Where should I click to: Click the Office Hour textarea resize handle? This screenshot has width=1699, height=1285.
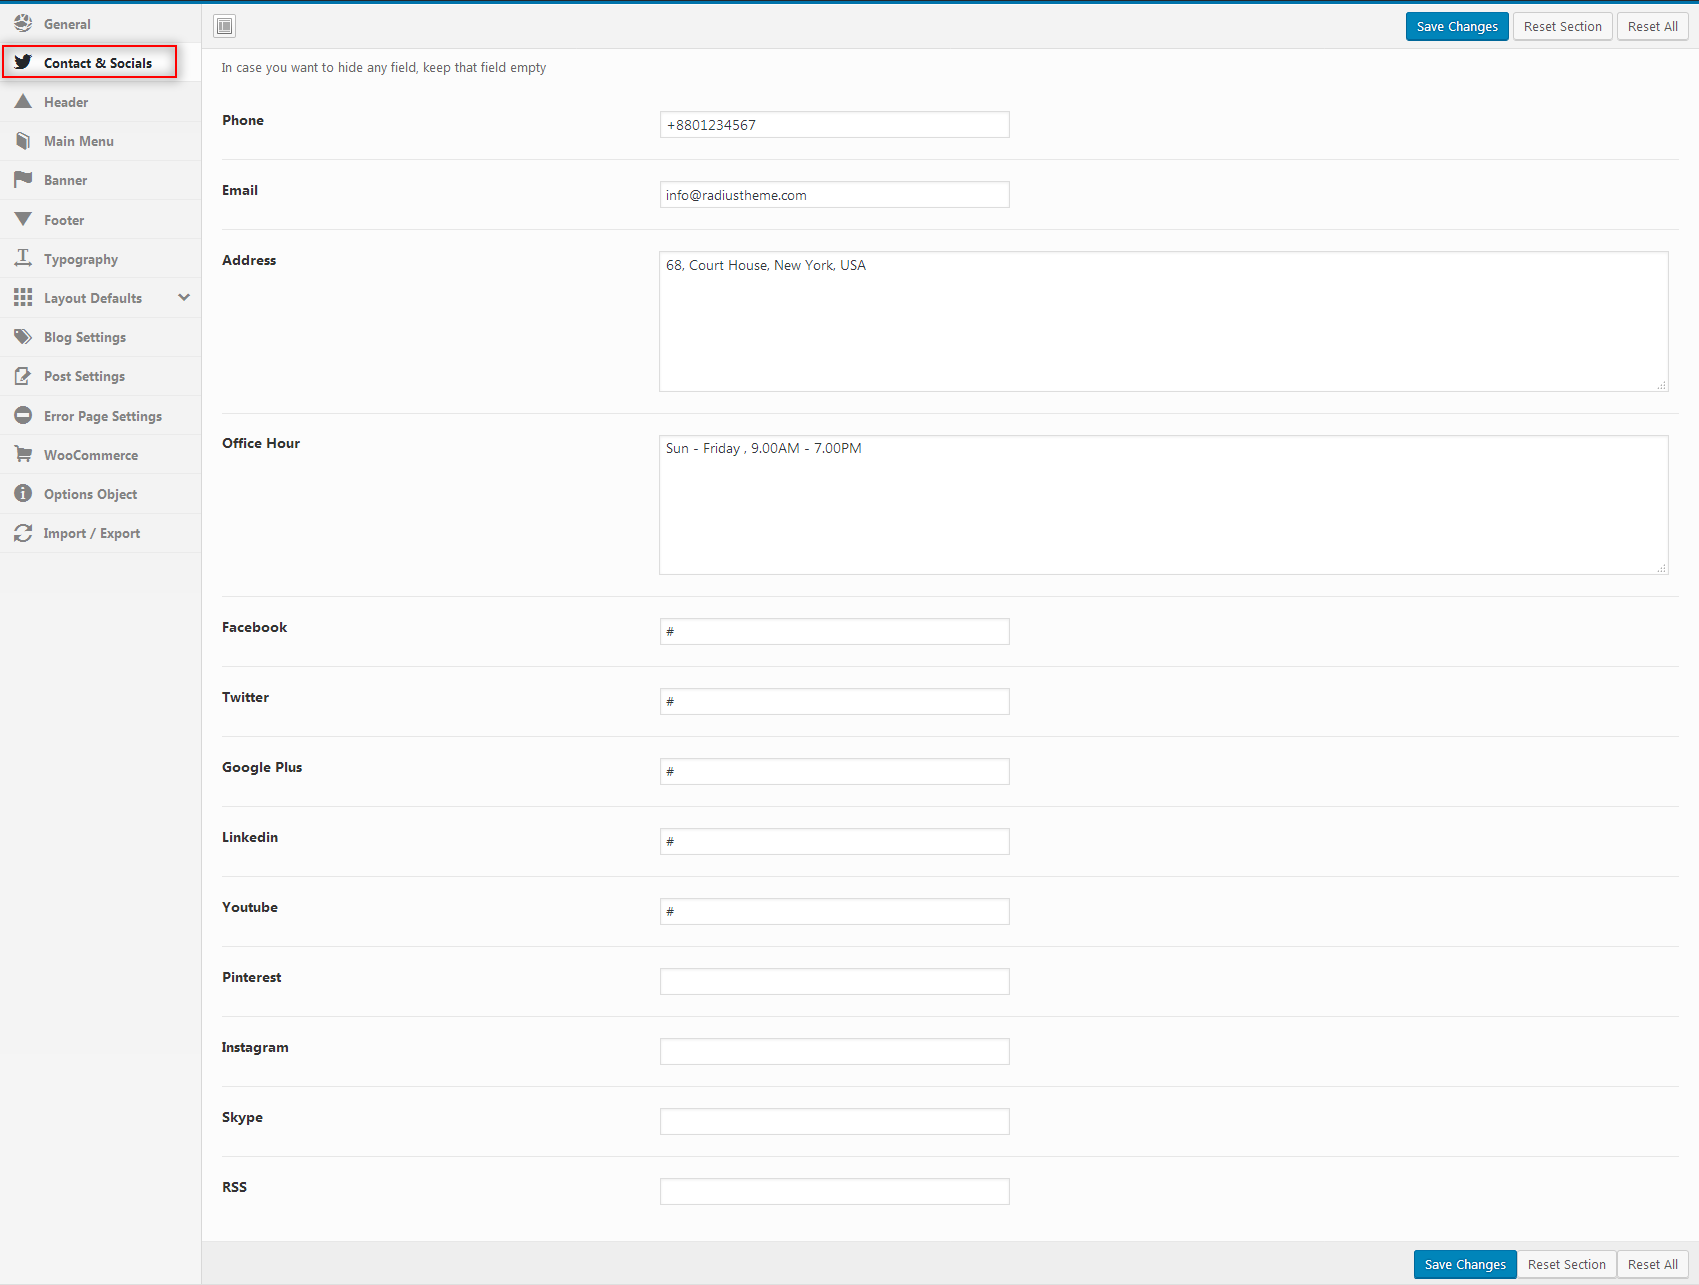1662,569
